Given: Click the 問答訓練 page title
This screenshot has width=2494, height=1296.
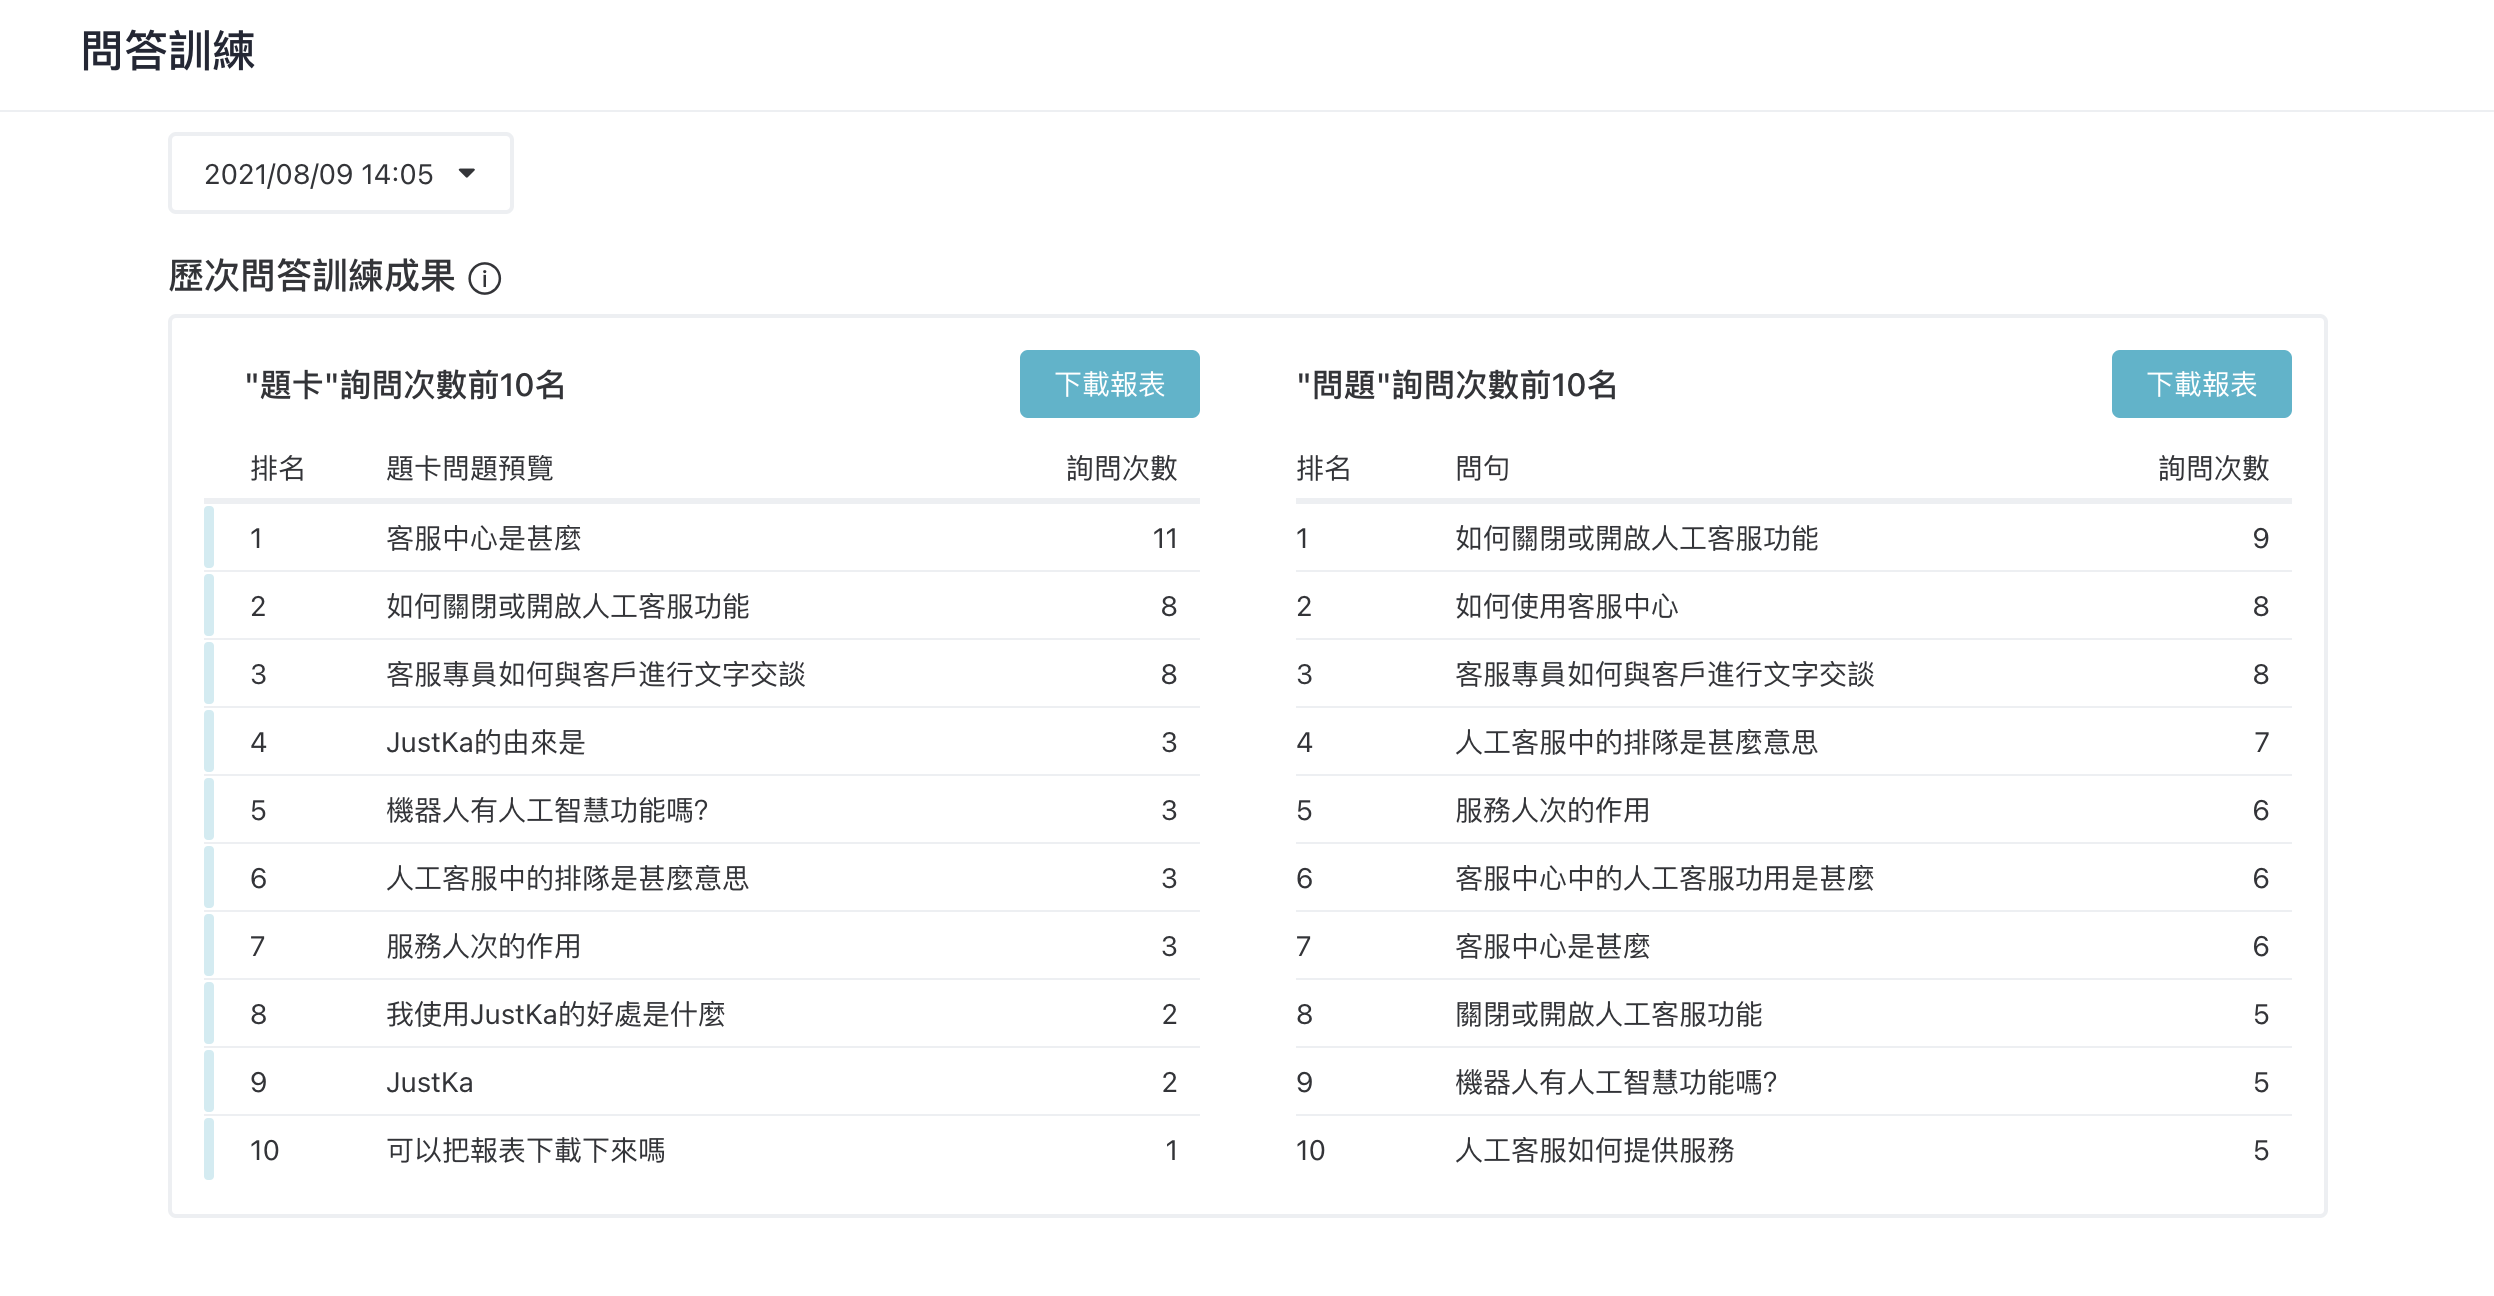Looking at the screenshot, I should [168, 50].
